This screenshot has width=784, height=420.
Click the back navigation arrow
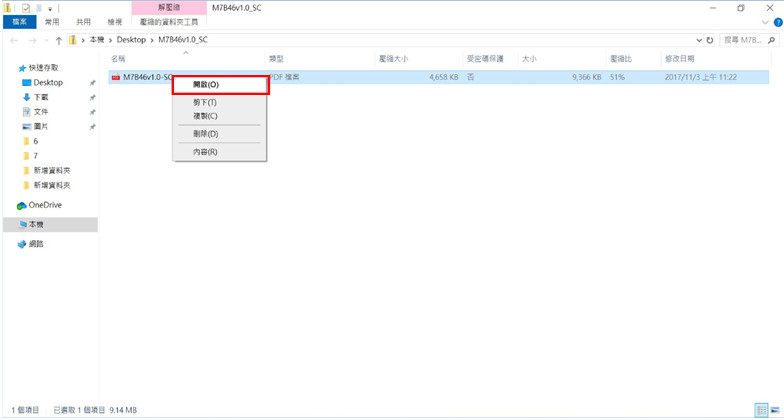coord(14,40)
